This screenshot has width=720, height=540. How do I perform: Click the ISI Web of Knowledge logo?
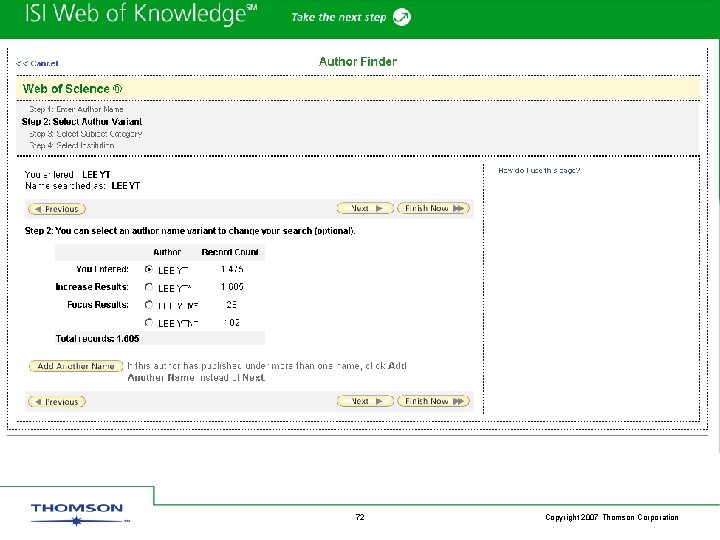coord(141,14)
